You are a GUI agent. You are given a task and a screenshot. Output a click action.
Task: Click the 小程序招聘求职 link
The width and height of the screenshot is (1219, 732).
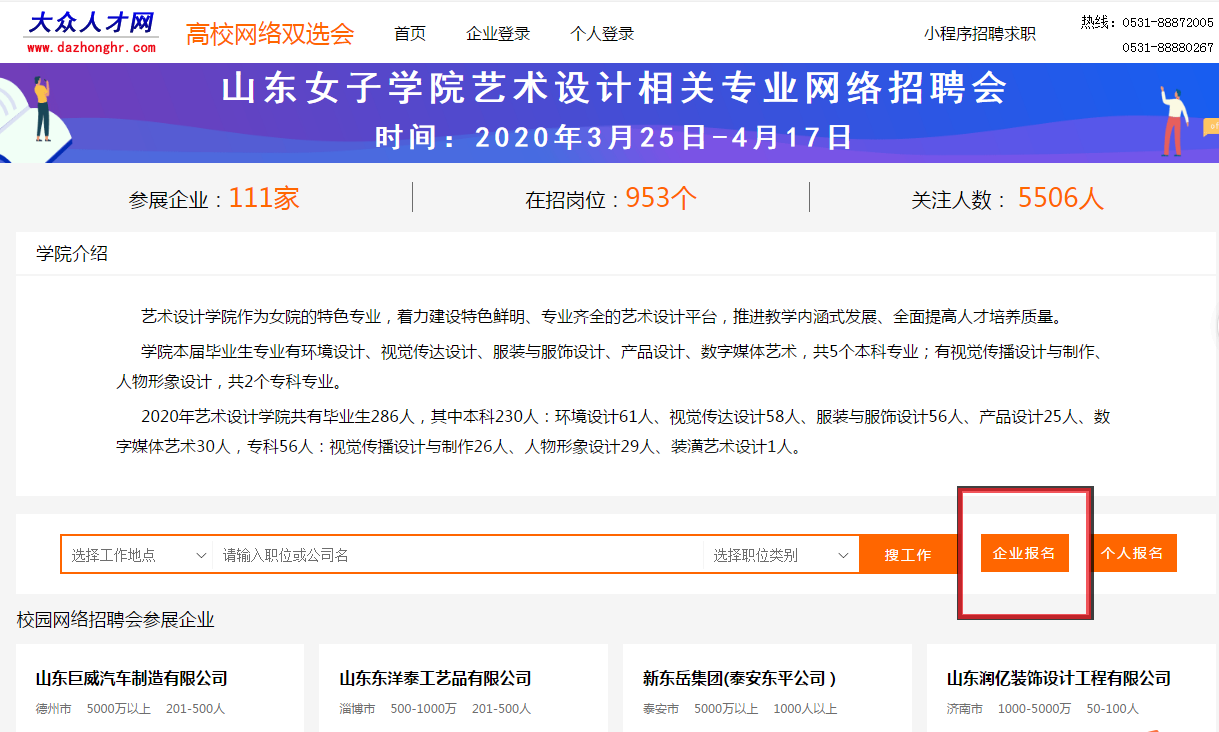coord(980,34)
